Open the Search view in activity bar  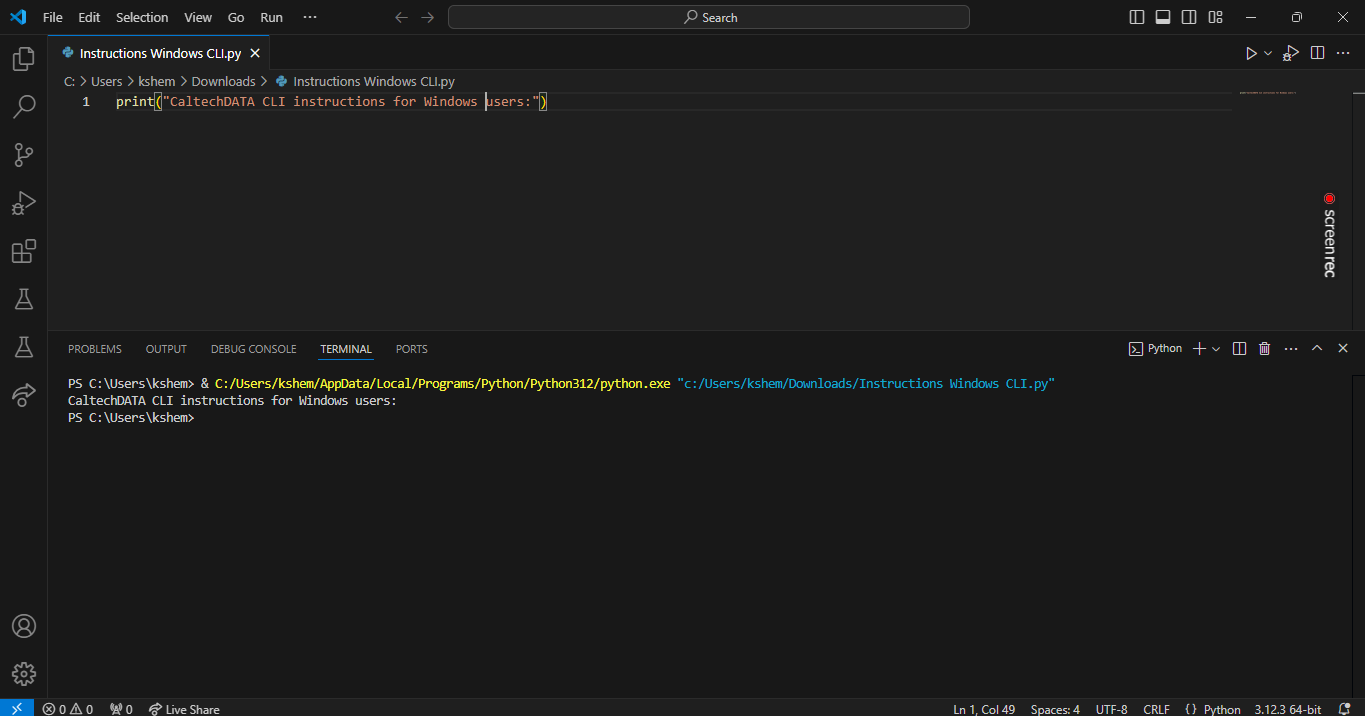point(23,107)
